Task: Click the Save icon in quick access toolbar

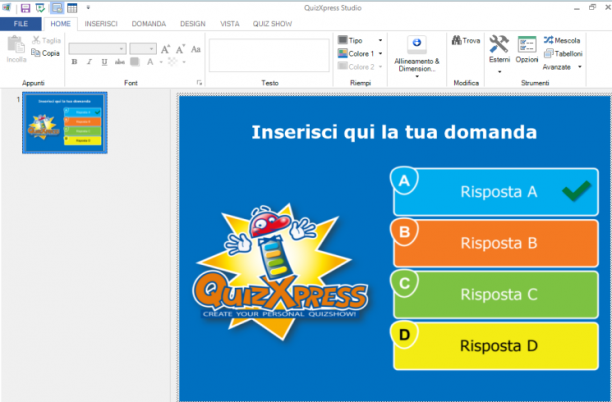Action: [25, 8]
